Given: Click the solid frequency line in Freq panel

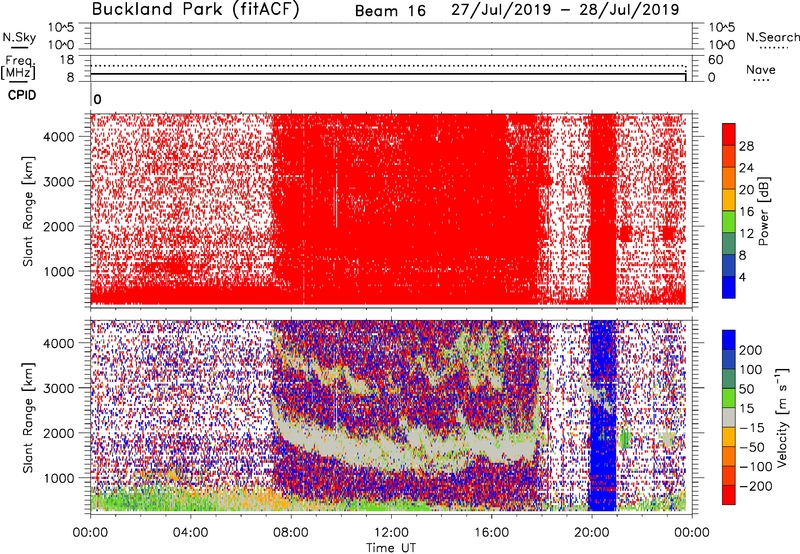Looking at the screenshot, I should coord(388,74).
